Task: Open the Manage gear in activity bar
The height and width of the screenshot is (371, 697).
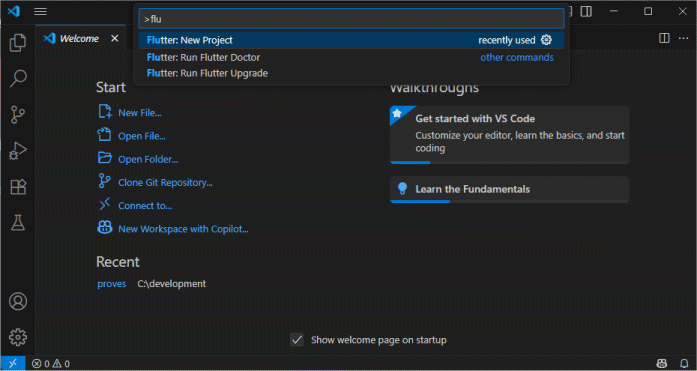Action: [x=18, y=337]
